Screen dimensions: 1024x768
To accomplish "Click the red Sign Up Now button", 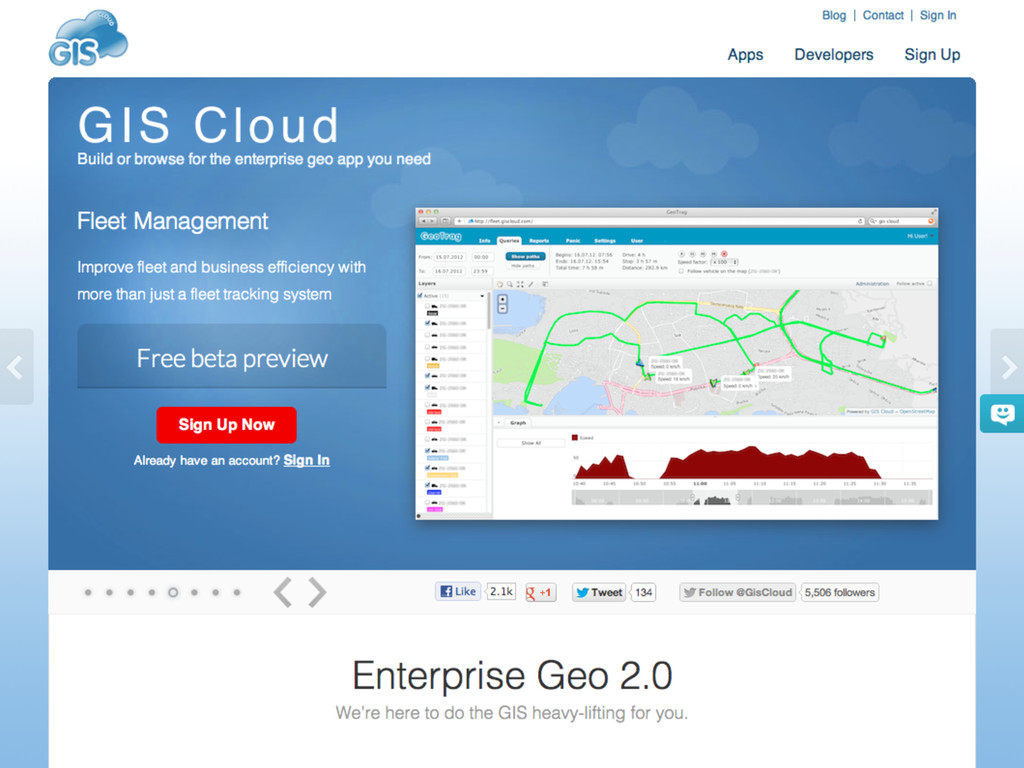I will point(226,424).
